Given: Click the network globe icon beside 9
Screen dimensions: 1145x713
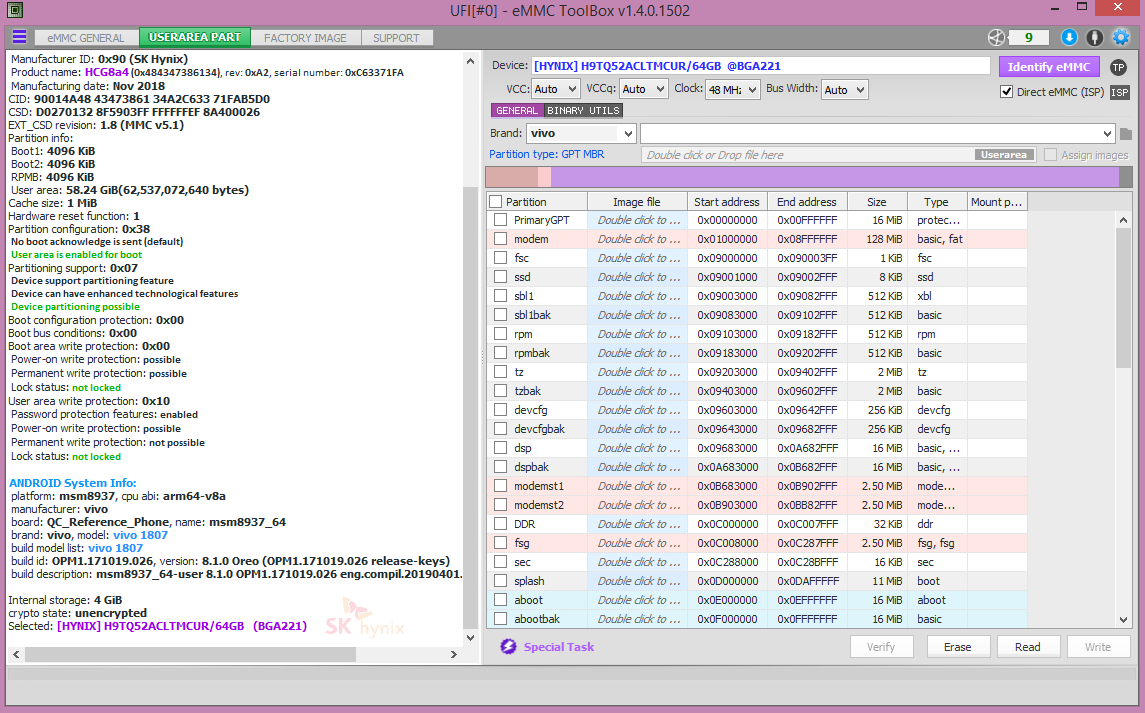Looking at the screenshot, I should (996, 37).
